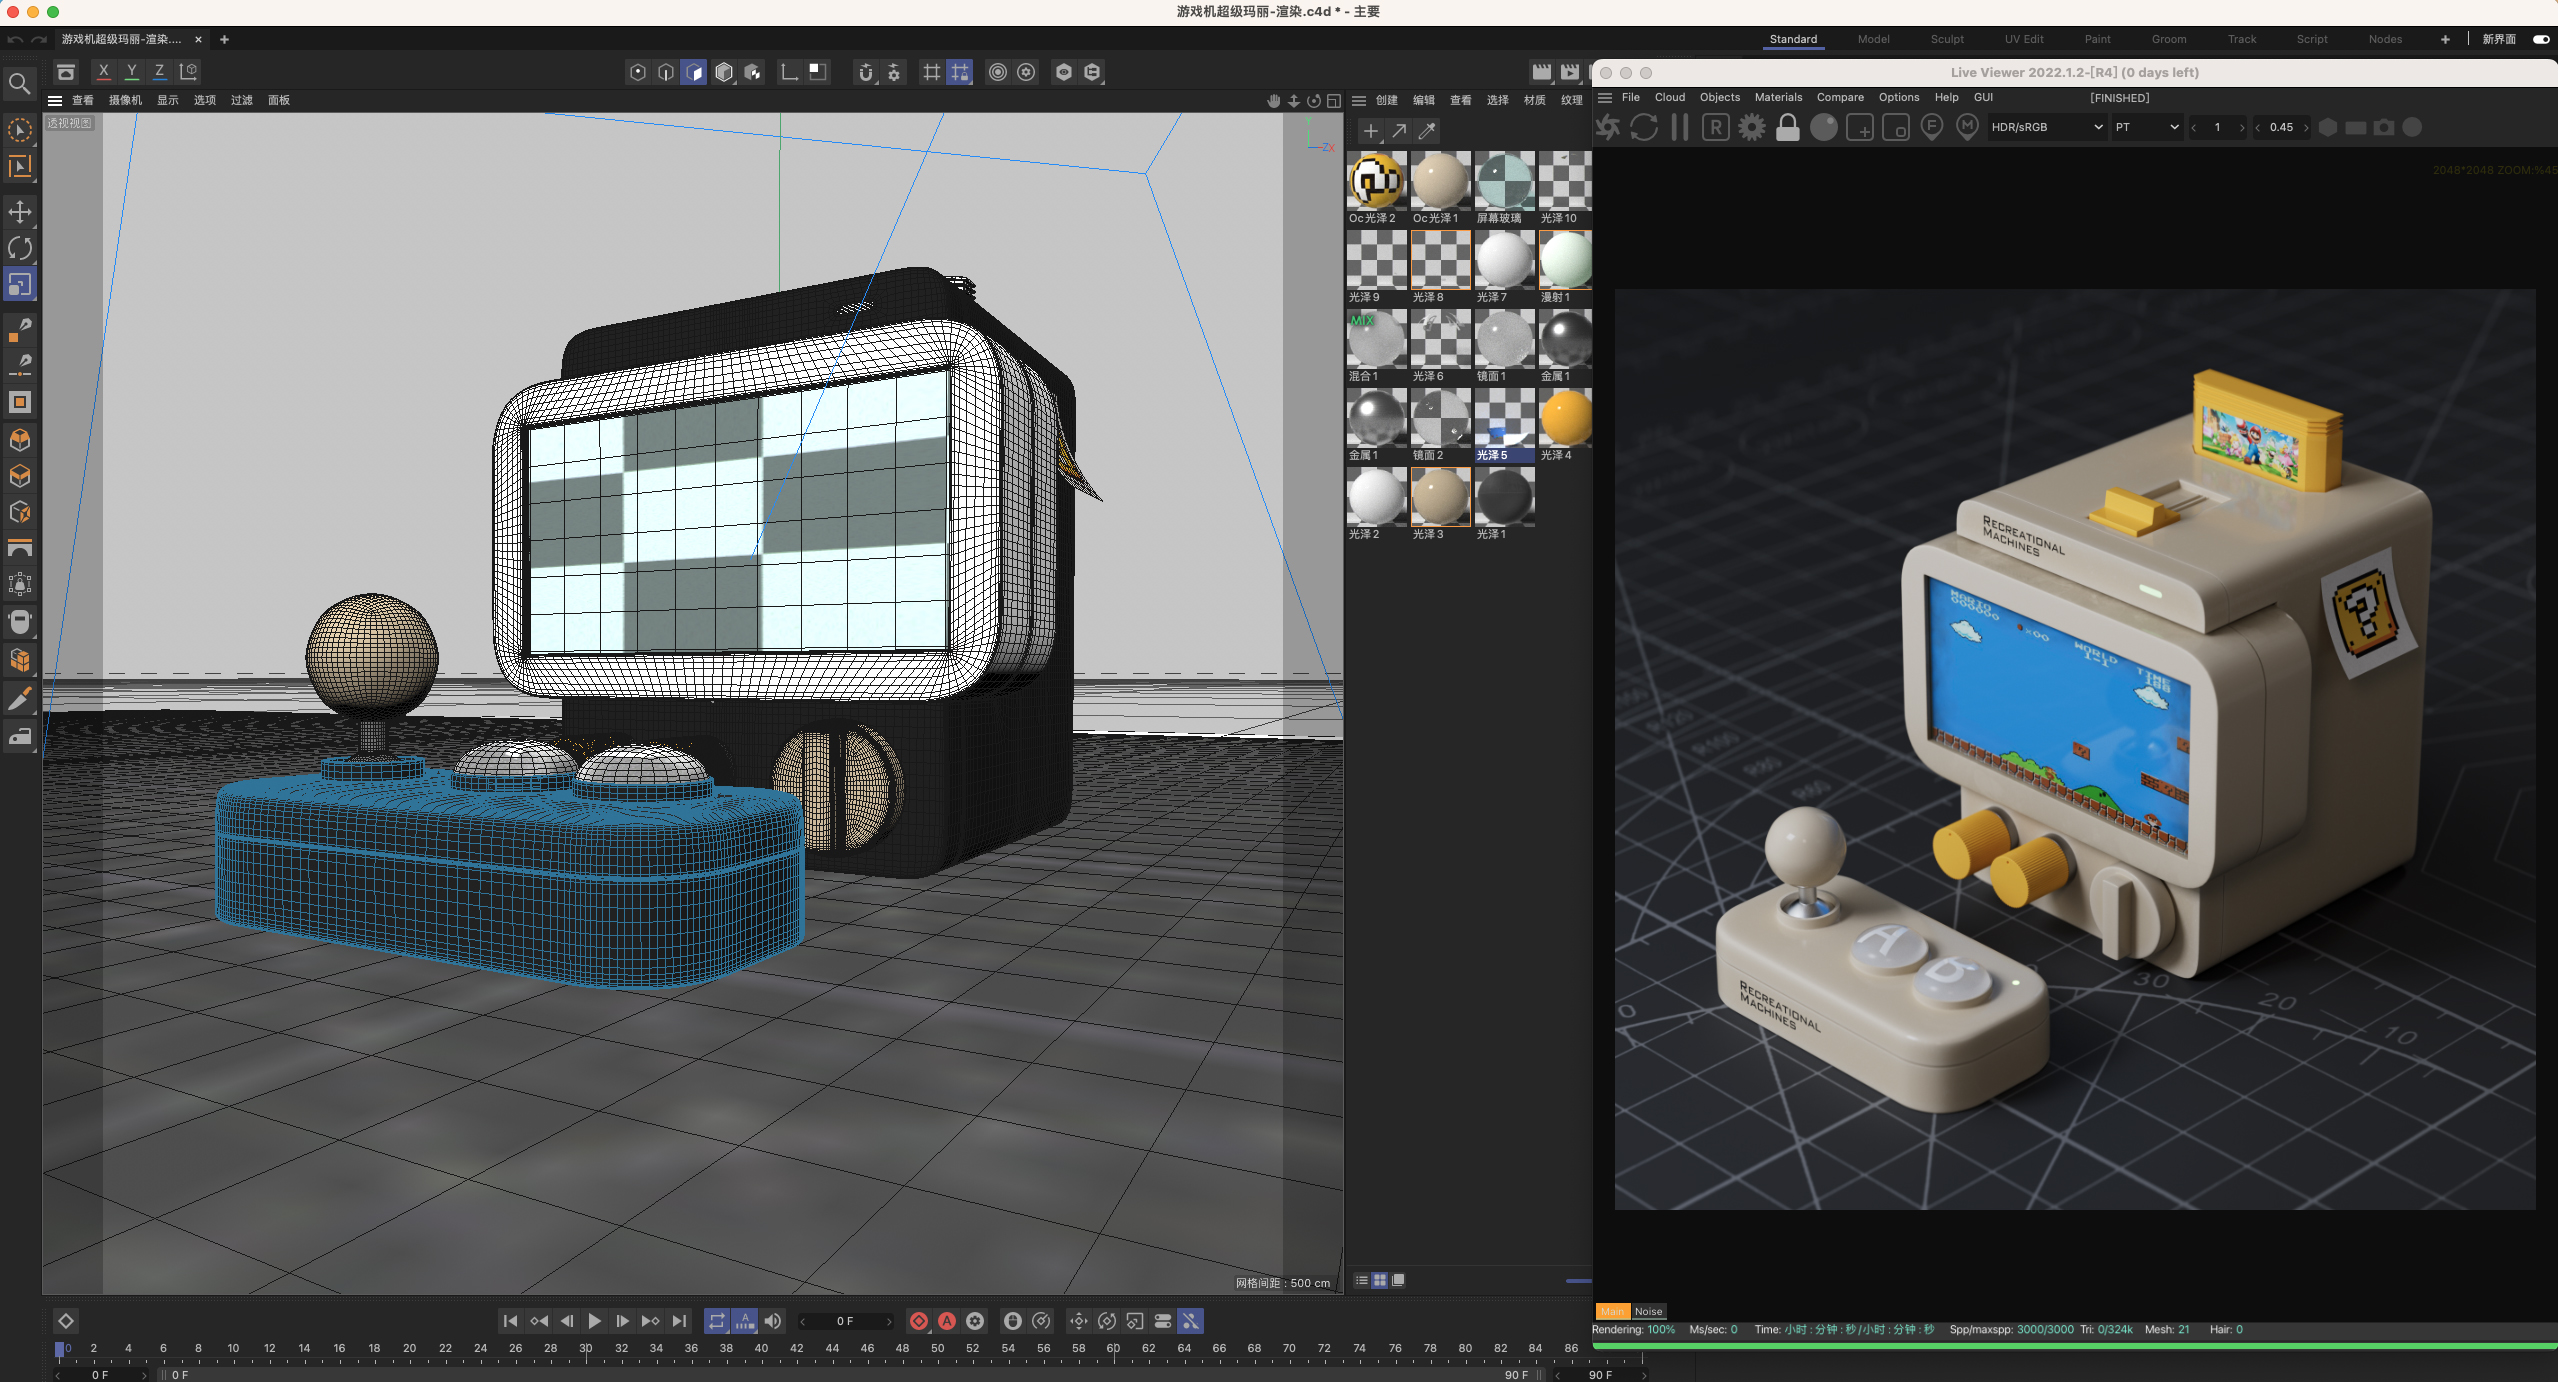This screenshot has width=2558, height=1382.
Task: Toggle timeline sound playback speaker
Action: click(x=773, y=1321)
